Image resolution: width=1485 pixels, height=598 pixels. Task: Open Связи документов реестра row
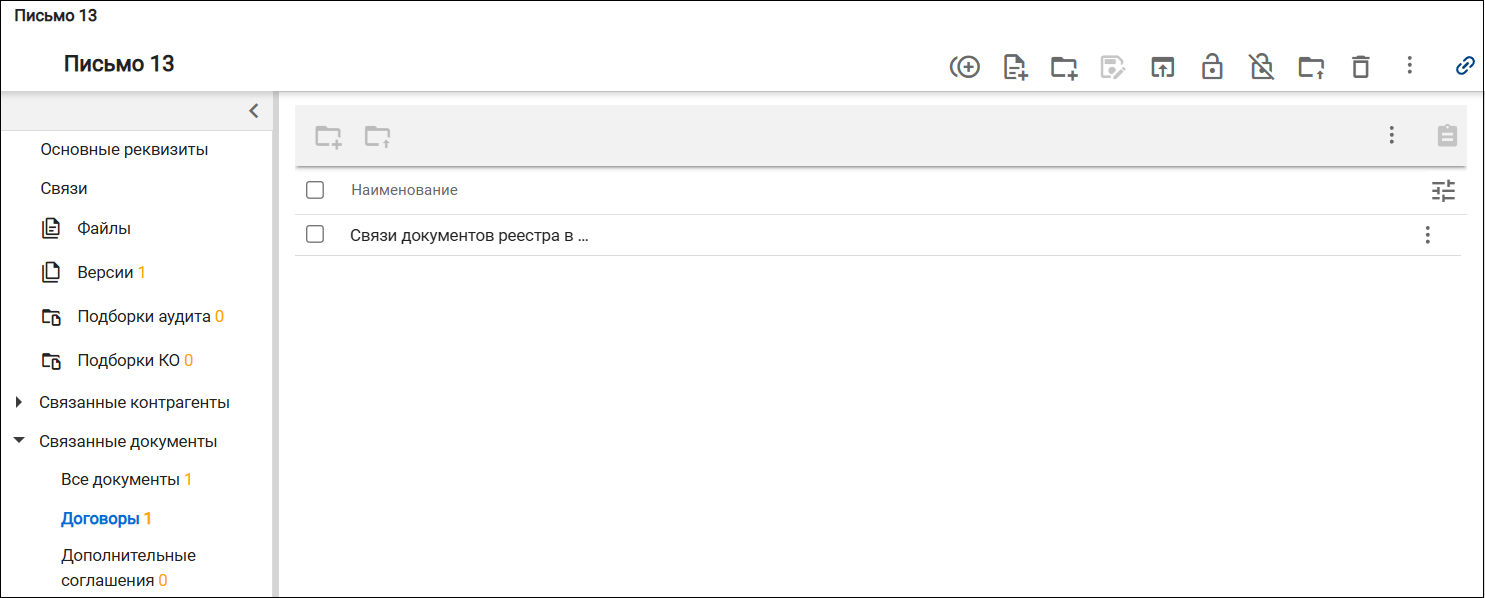[469, 236]
